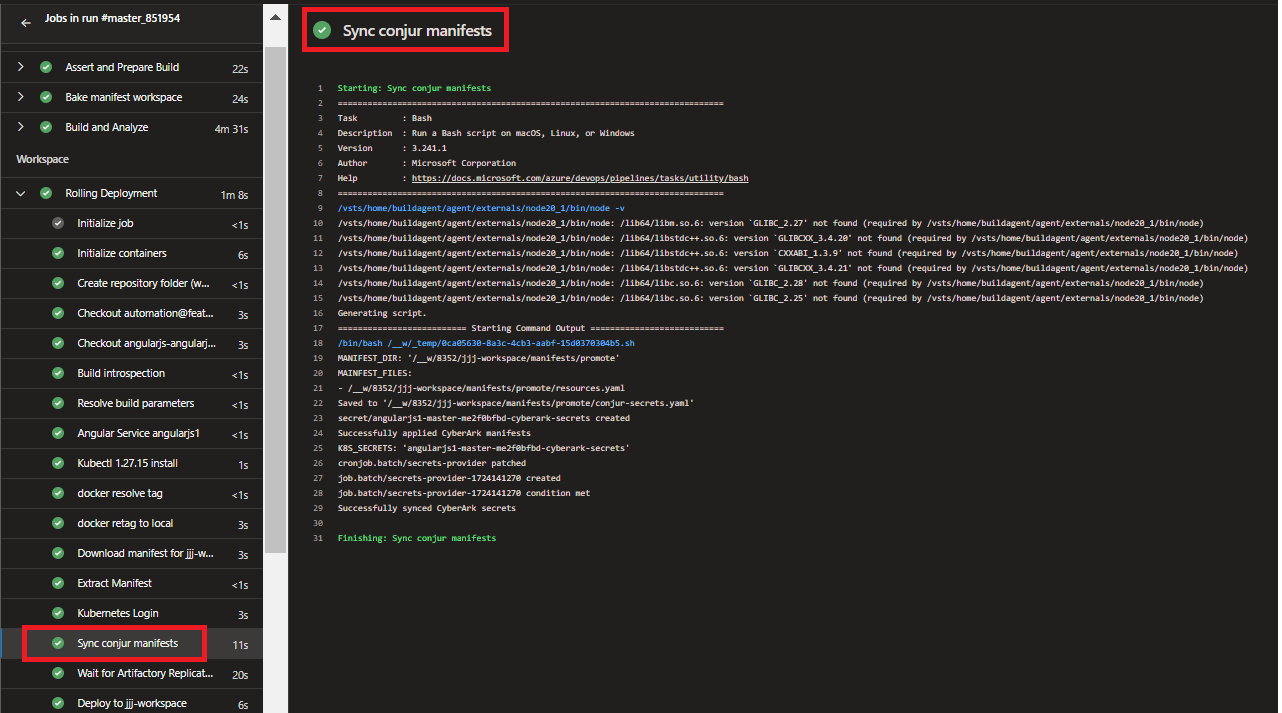
Task: Open the Deploy to jjj-workspace step
Action: pos(132,703)
